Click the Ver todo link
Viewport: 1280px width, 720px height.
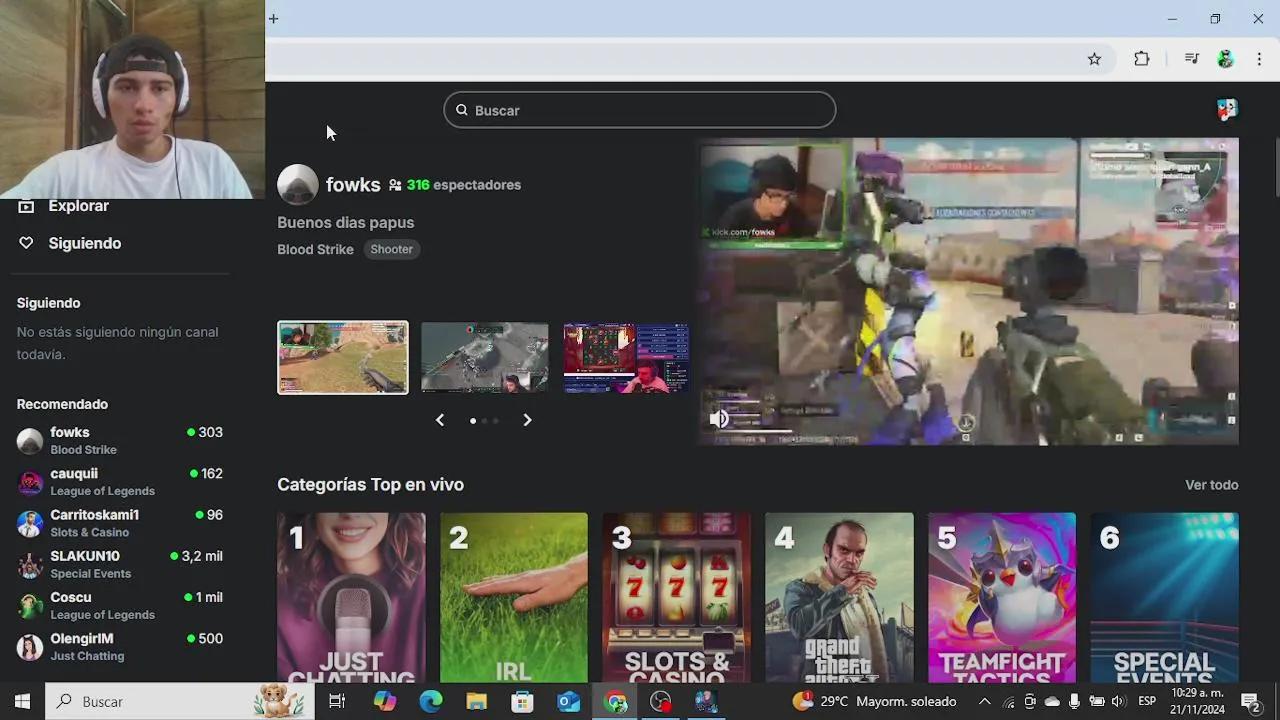pos(1211,485)
